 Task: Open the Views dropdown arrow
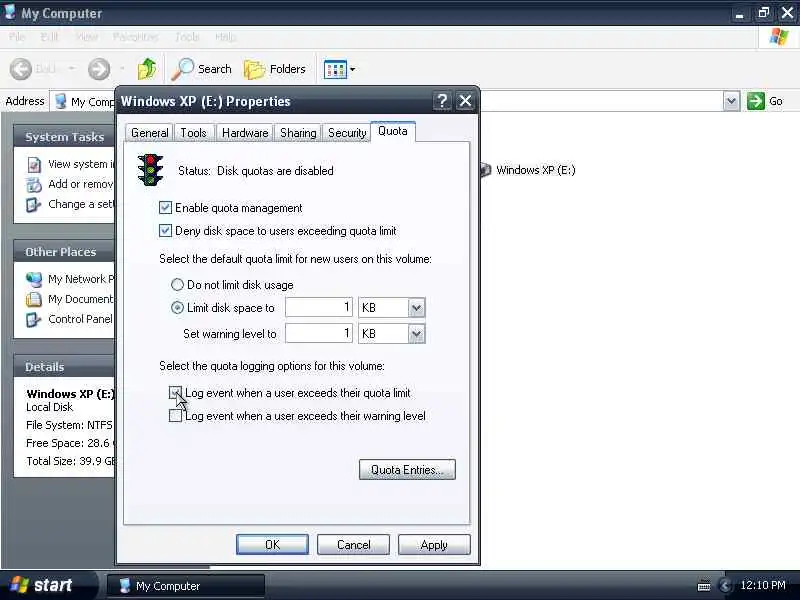point(353,69)
